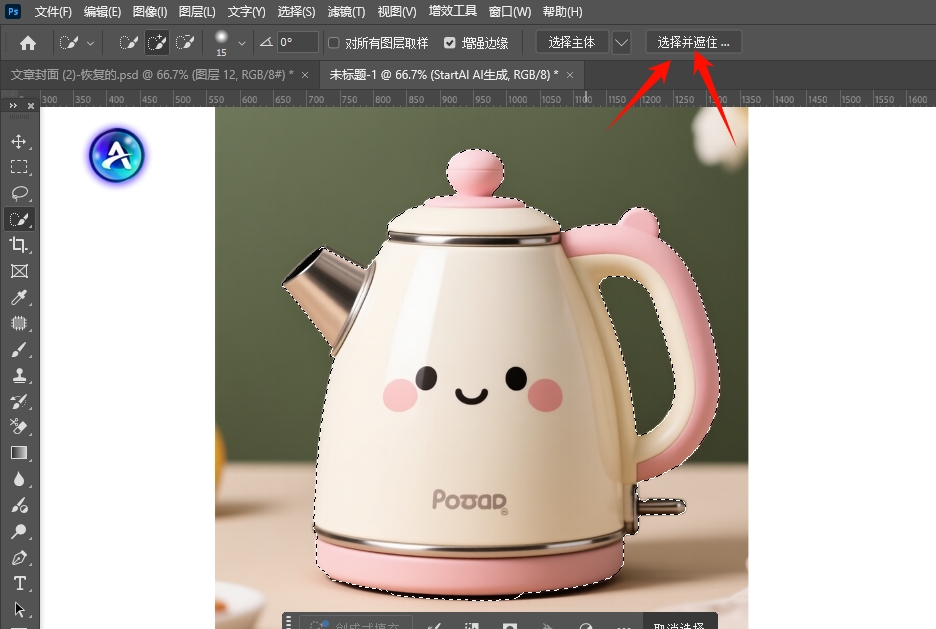Open the brush size picker dropdown
The image size is (936, 629).
(241, 43)
